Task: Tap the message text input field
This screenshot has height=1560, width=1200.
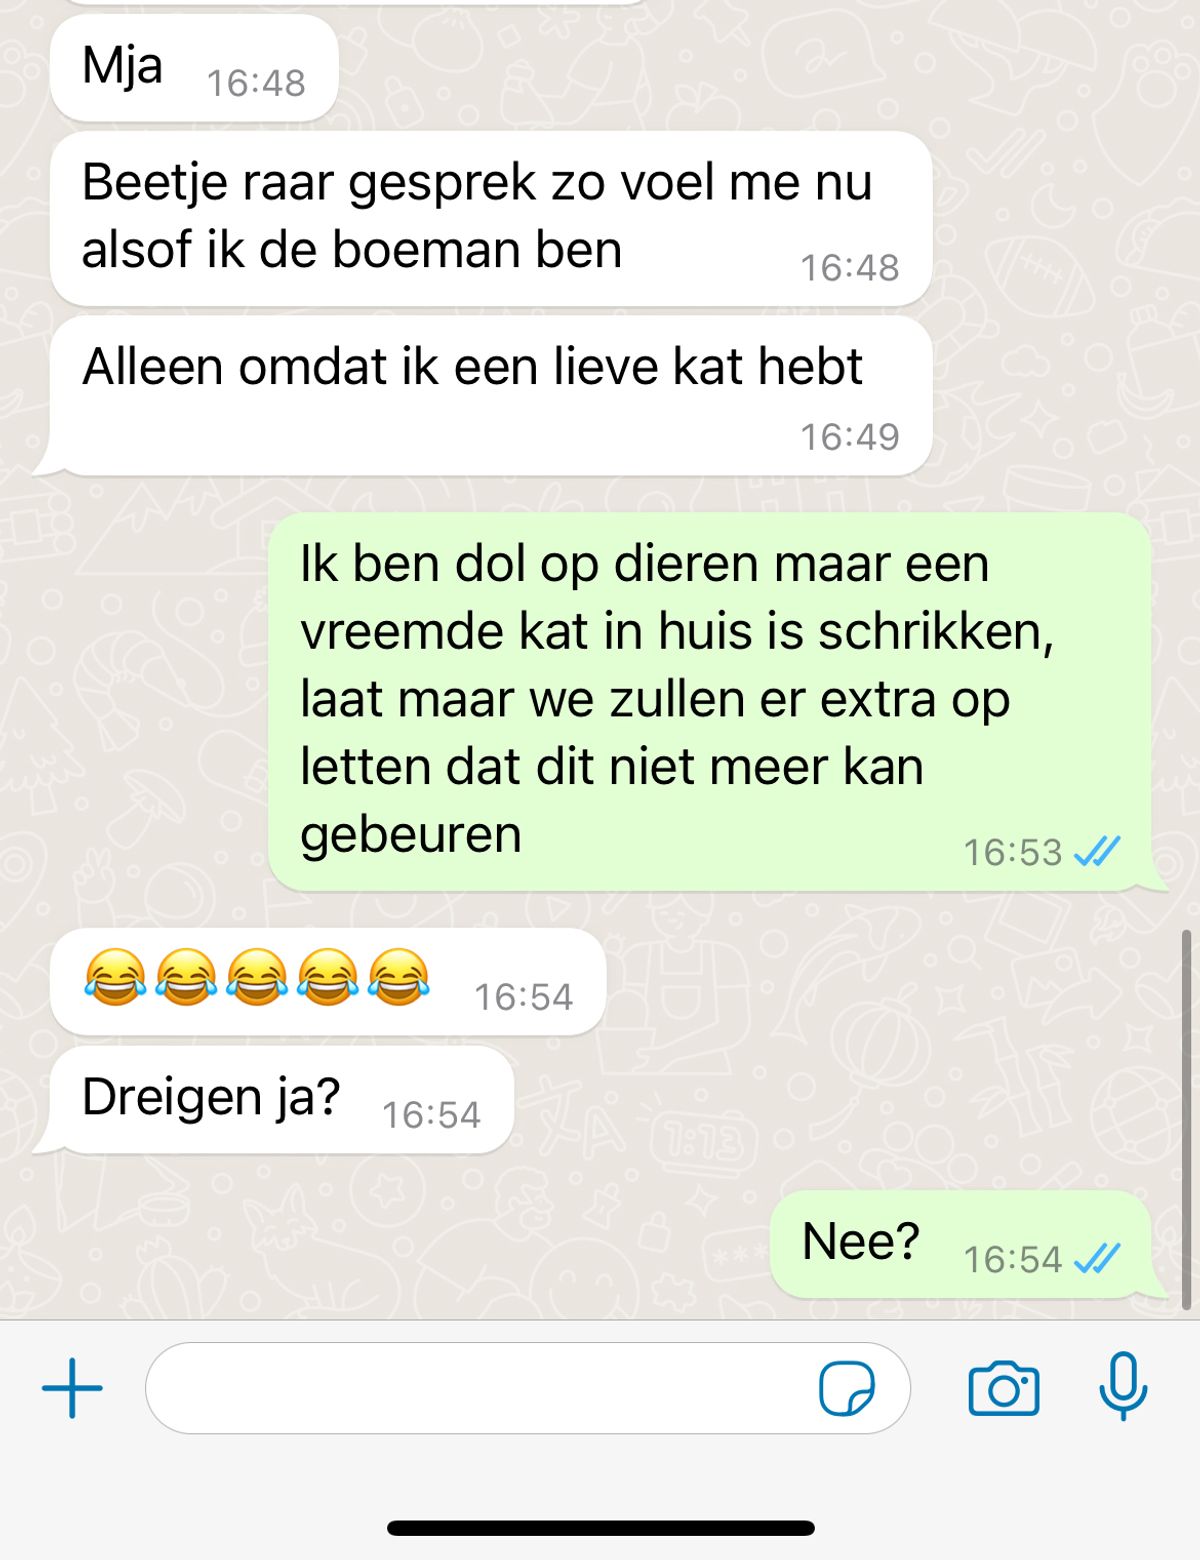Action: point(527,1388)
